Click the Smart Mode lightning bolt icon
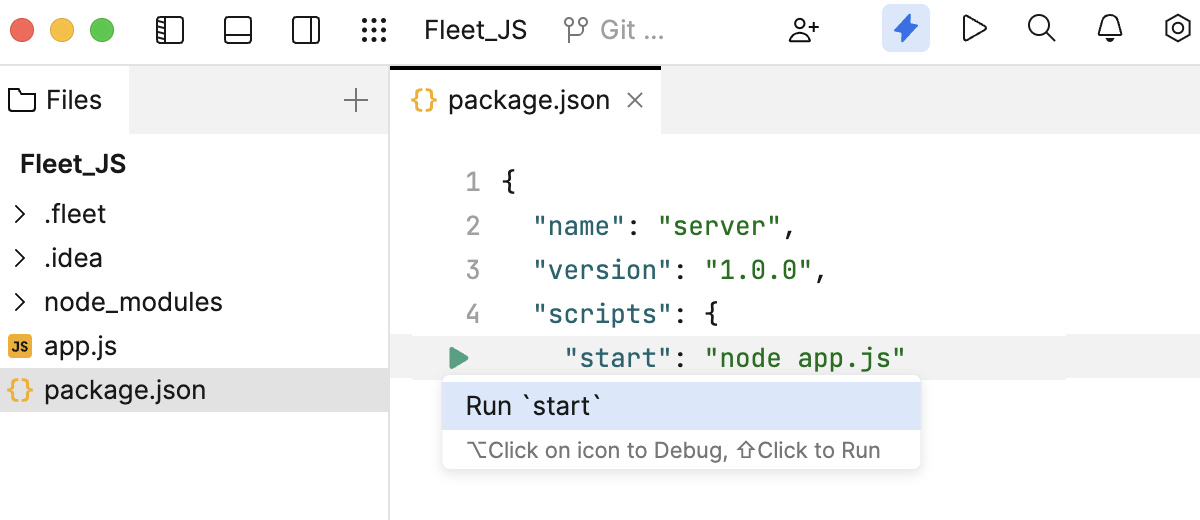Image resolution: width=1200 pixels, height=520 pixels. click(905, 29)
